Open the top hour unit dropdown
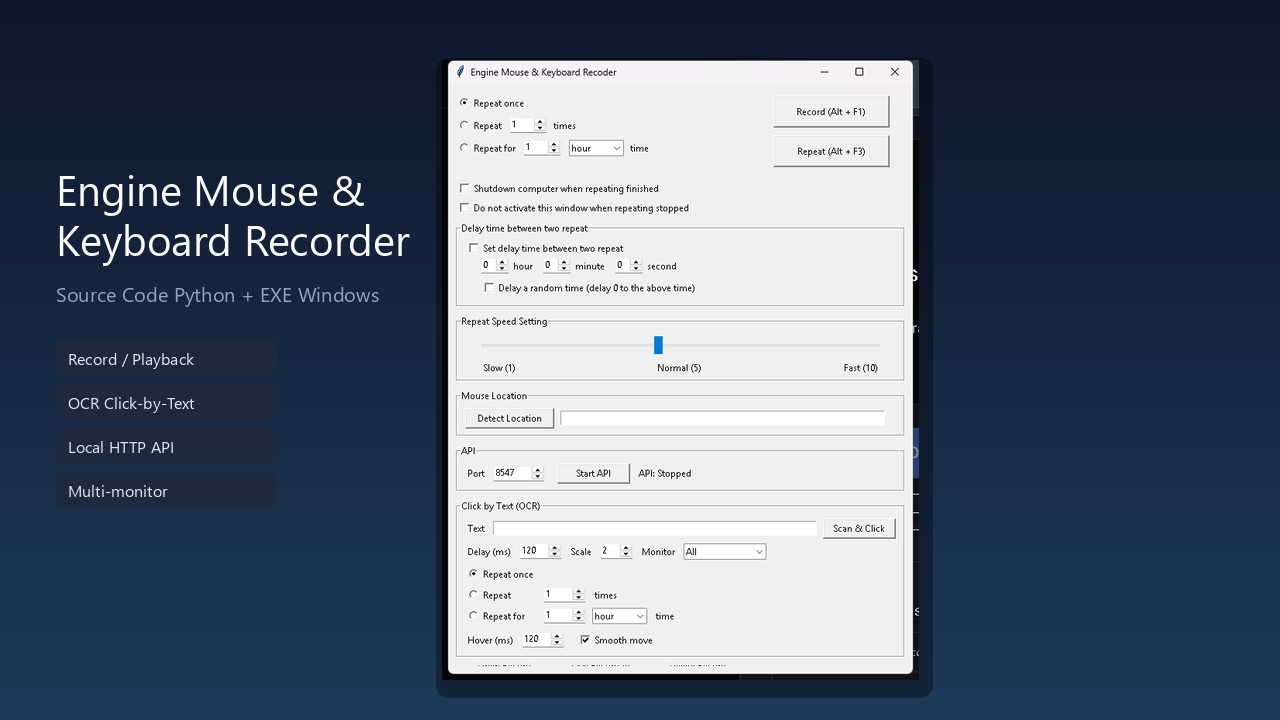Screen dimensions: 1280x720 click(x=596, y=148)
